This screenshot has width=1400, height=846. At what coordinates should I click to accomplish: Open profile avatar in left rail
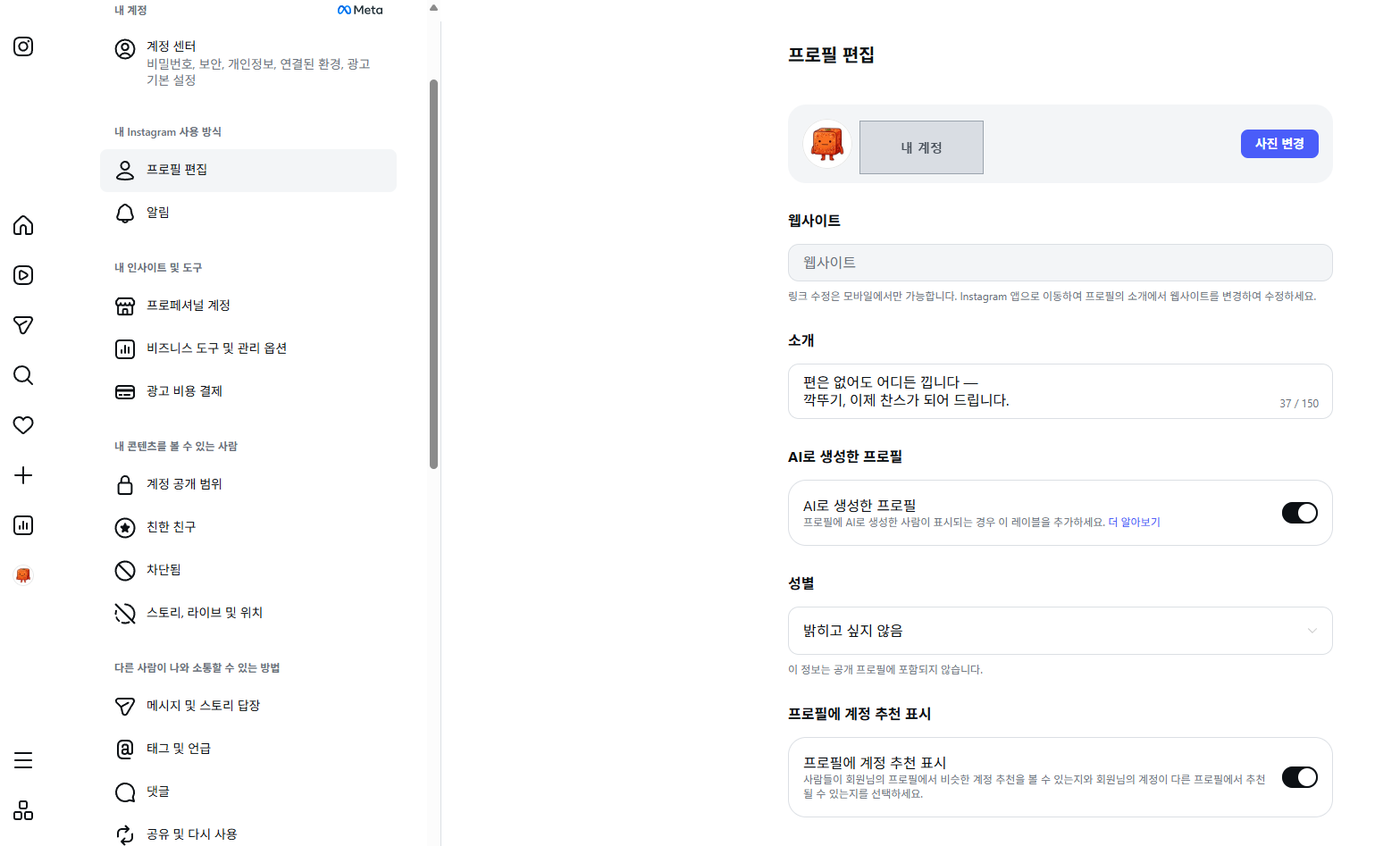click(x=23, y=575)
